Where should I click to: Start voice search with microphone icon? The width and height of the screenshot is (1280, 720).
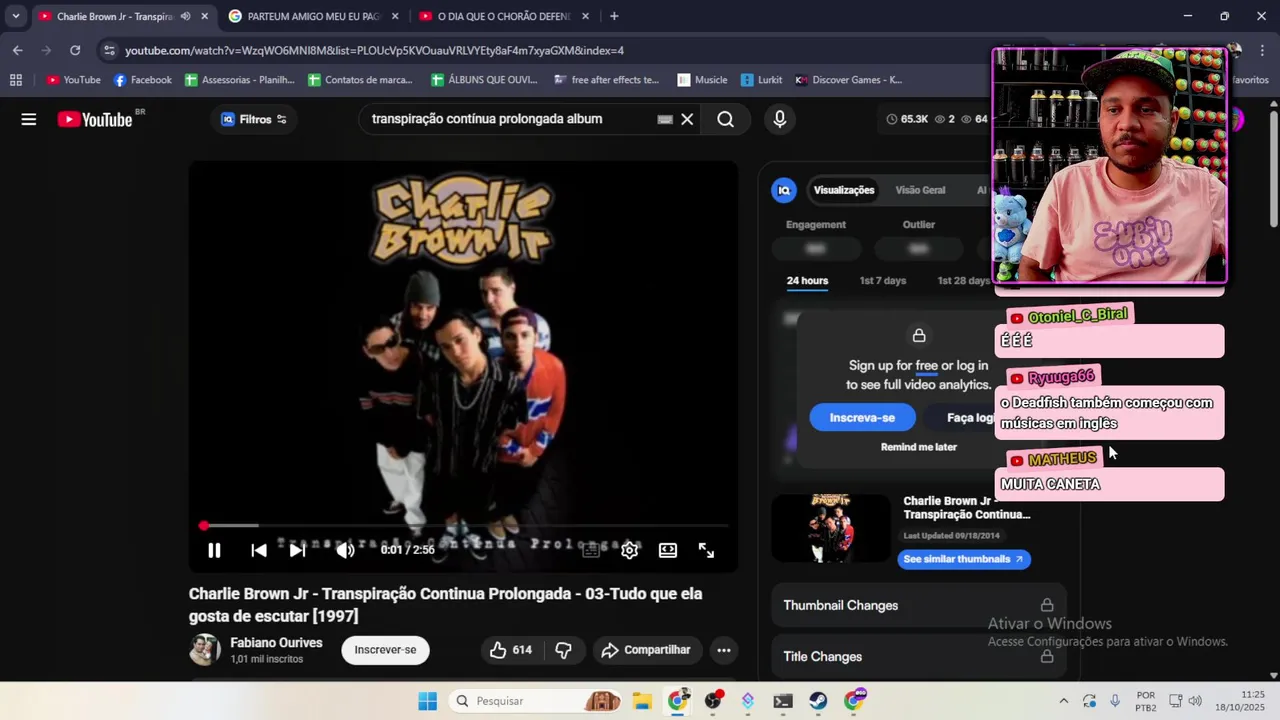coord(780,119)
